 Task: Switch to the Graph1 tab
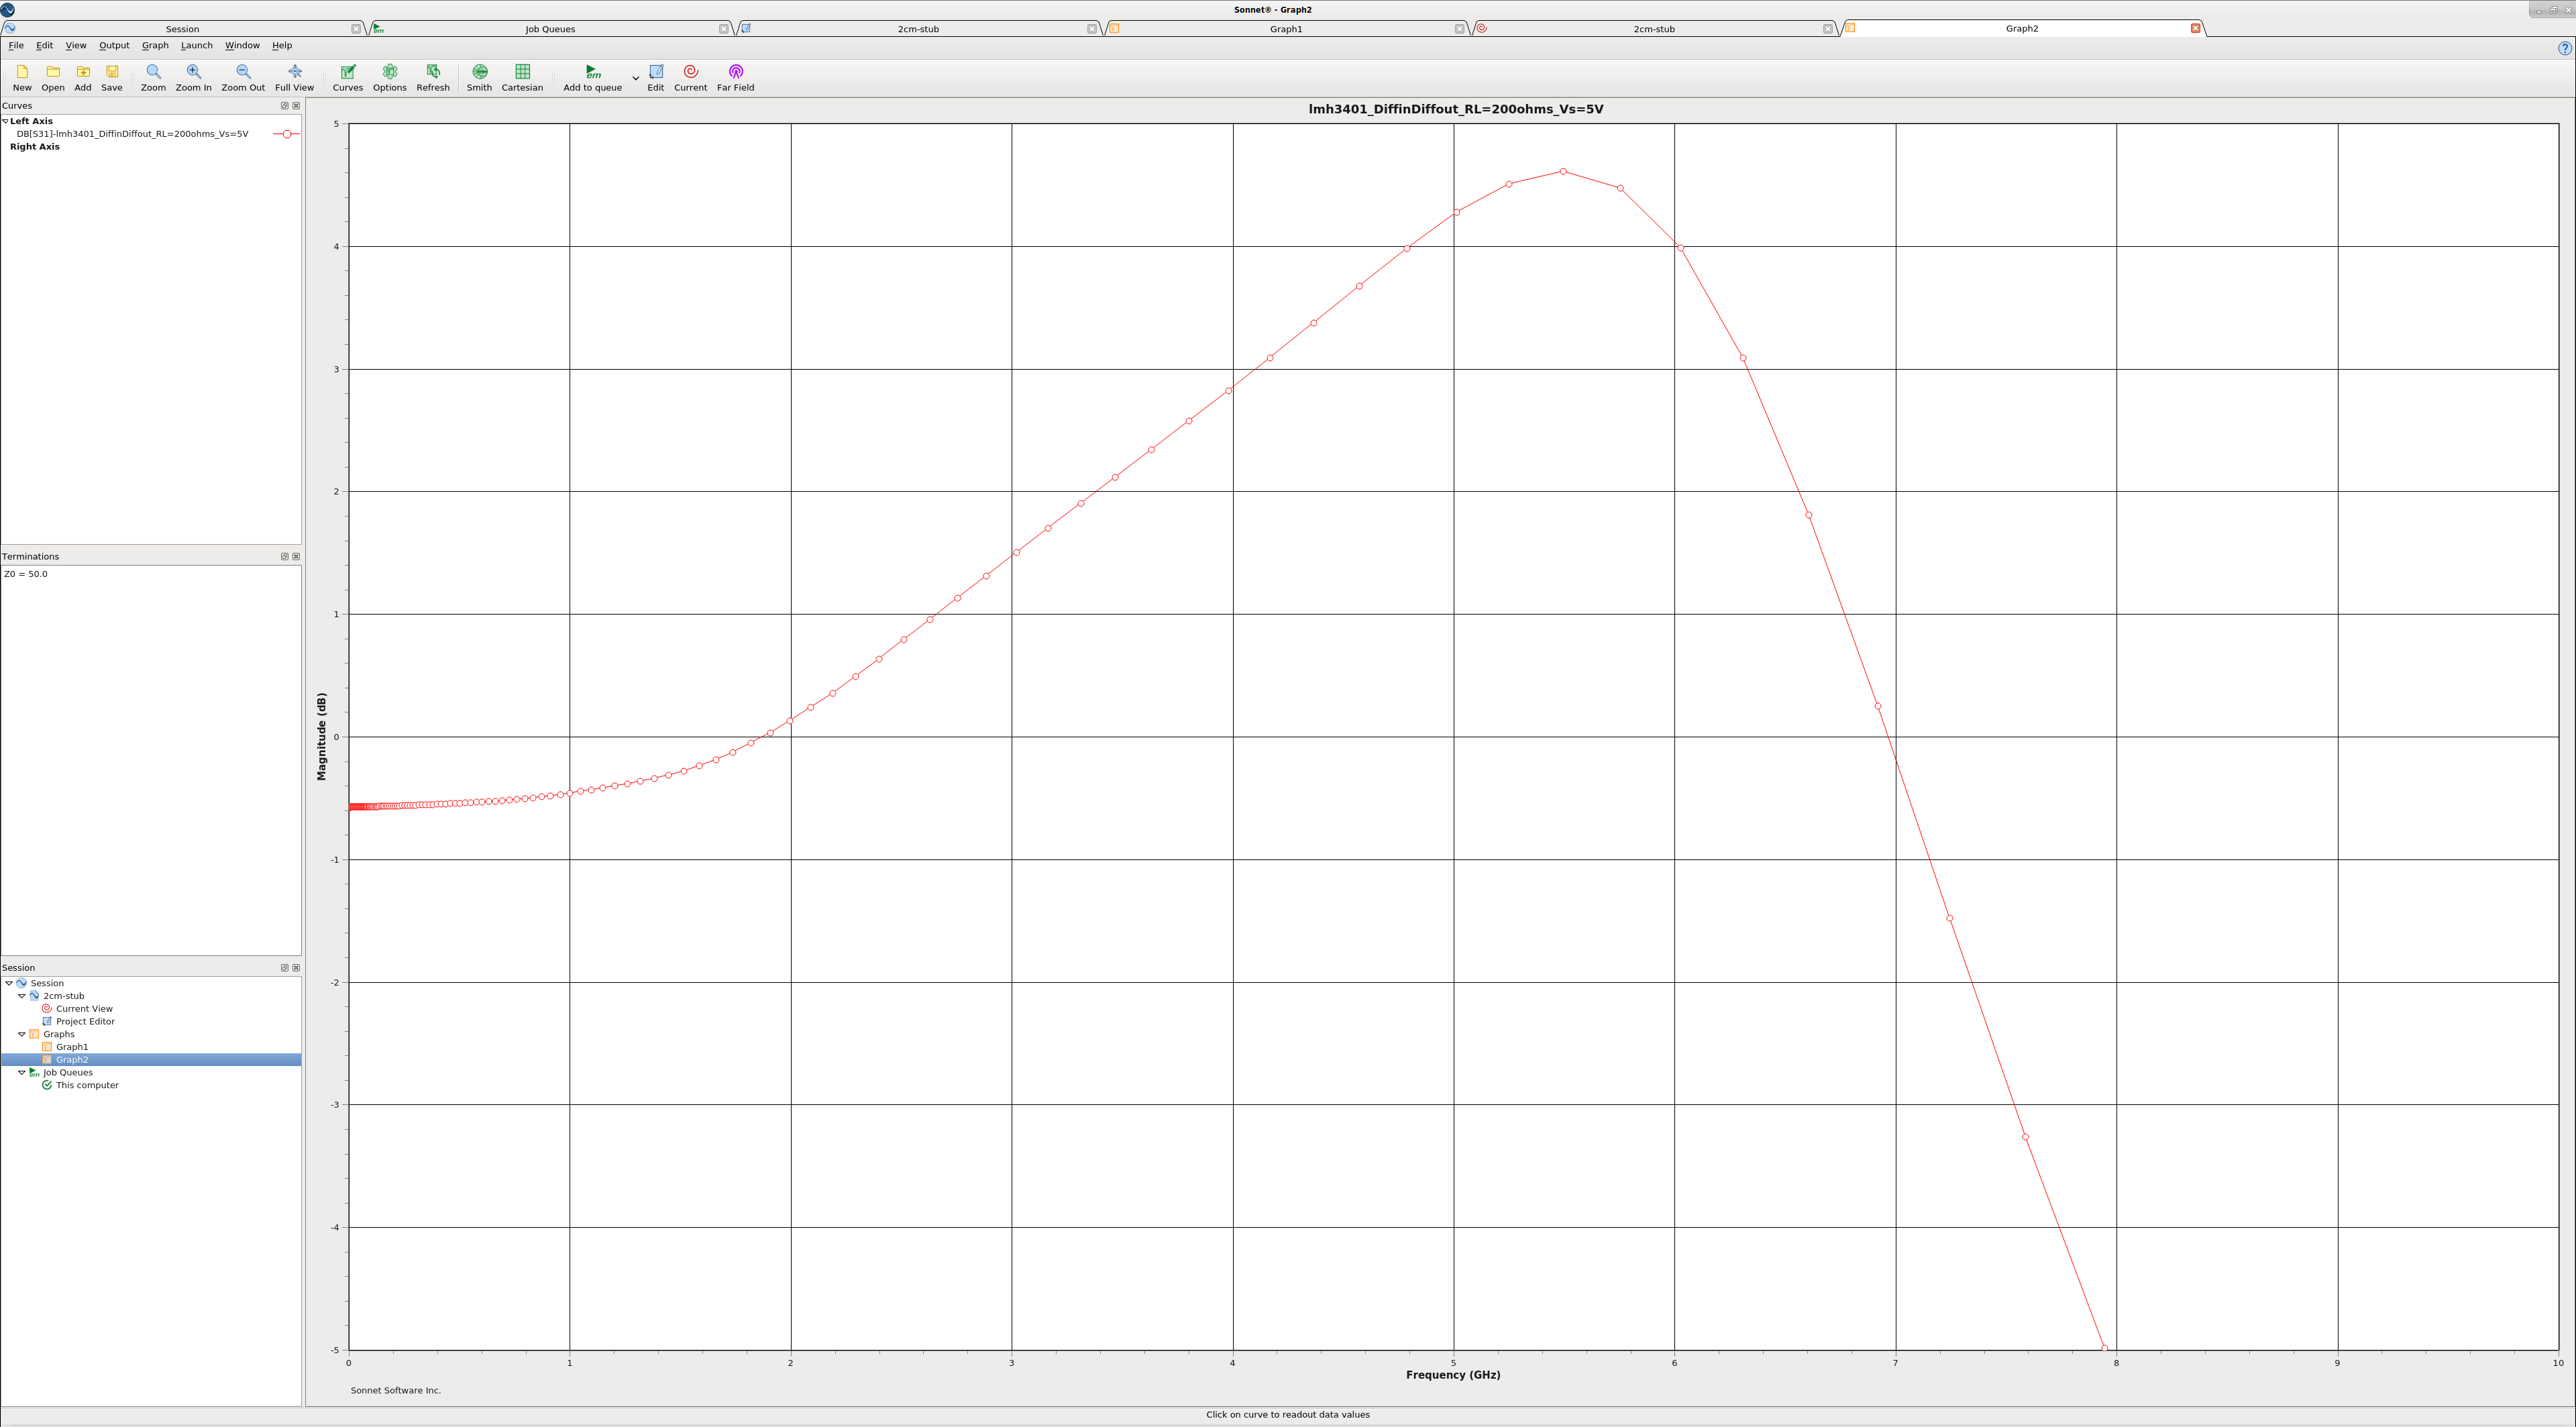[x=1286, y=29]
